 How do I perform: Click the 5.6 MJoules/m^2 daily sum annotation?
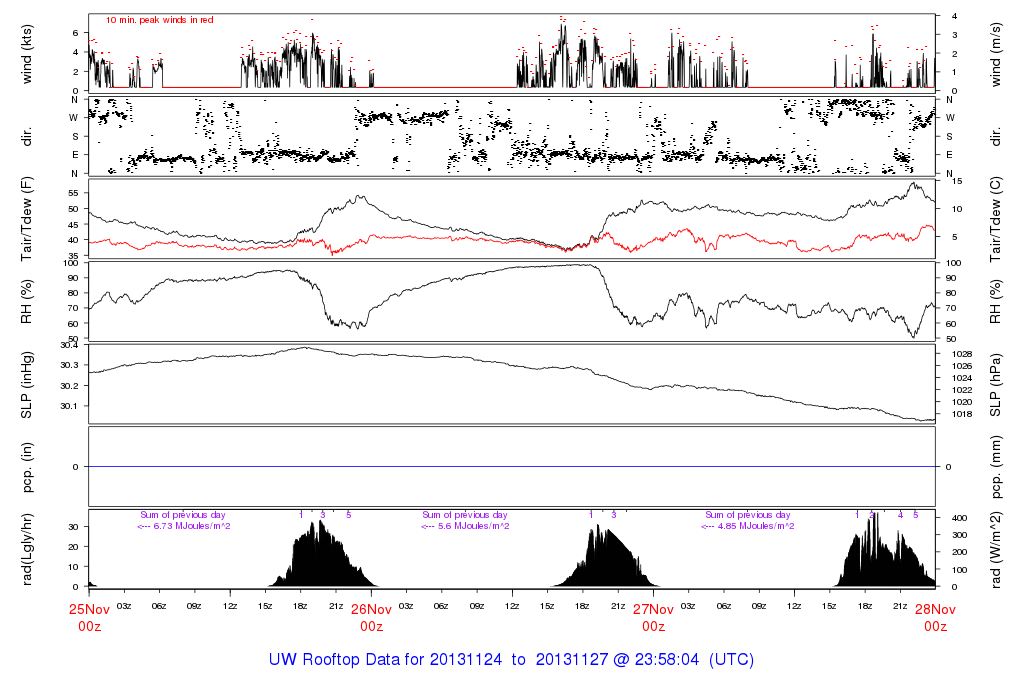pos(465,526)
